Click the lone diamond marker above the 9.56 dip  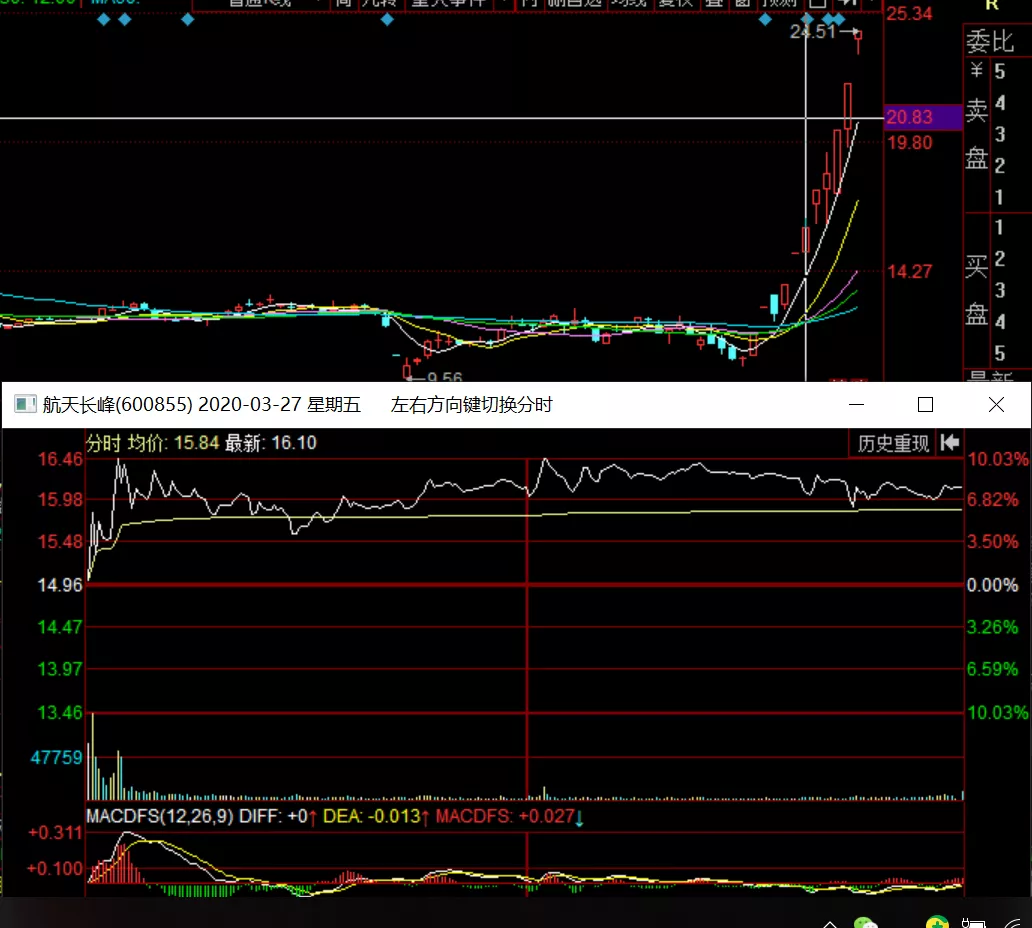[x=387, y=20]
